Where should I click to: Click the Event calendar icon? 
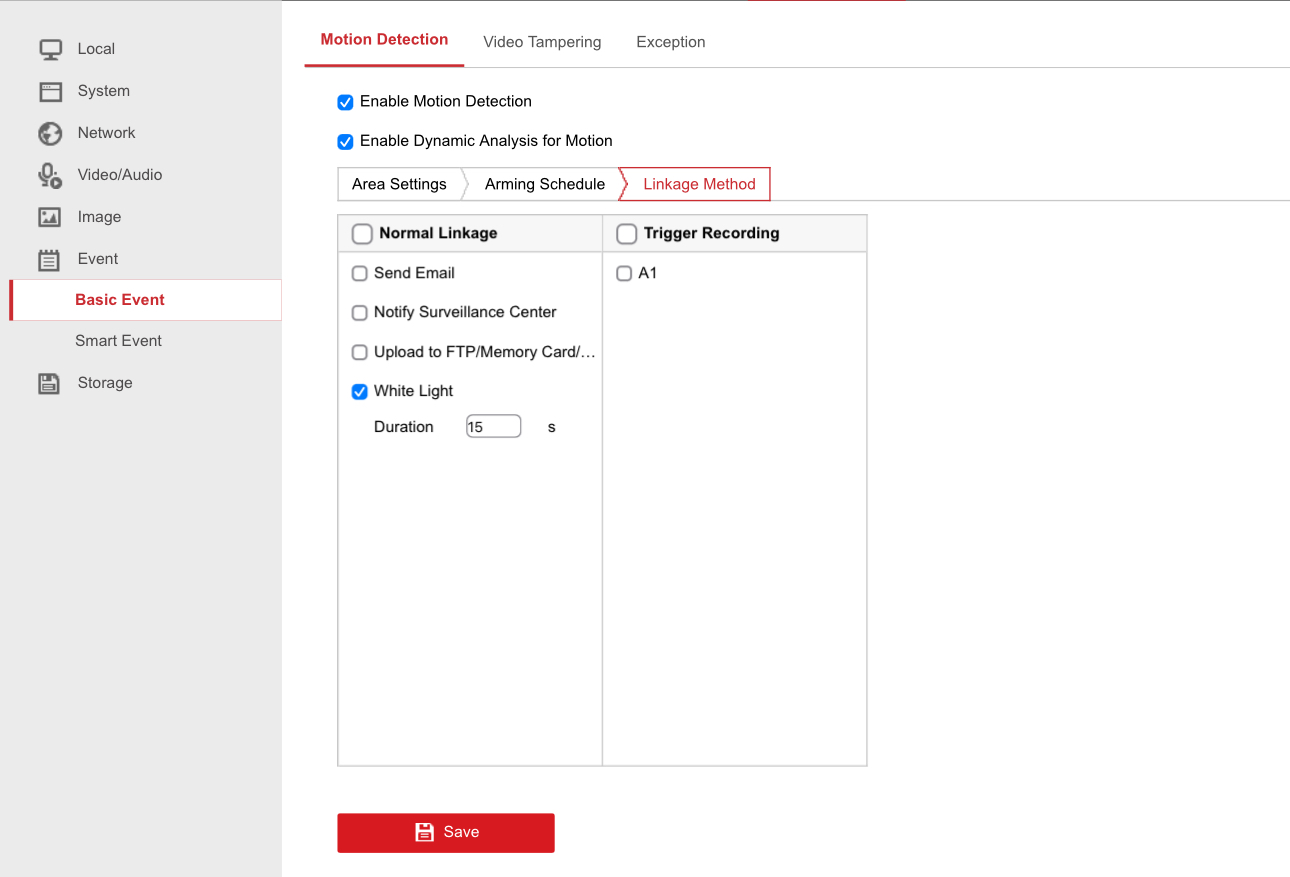(50, 260)
